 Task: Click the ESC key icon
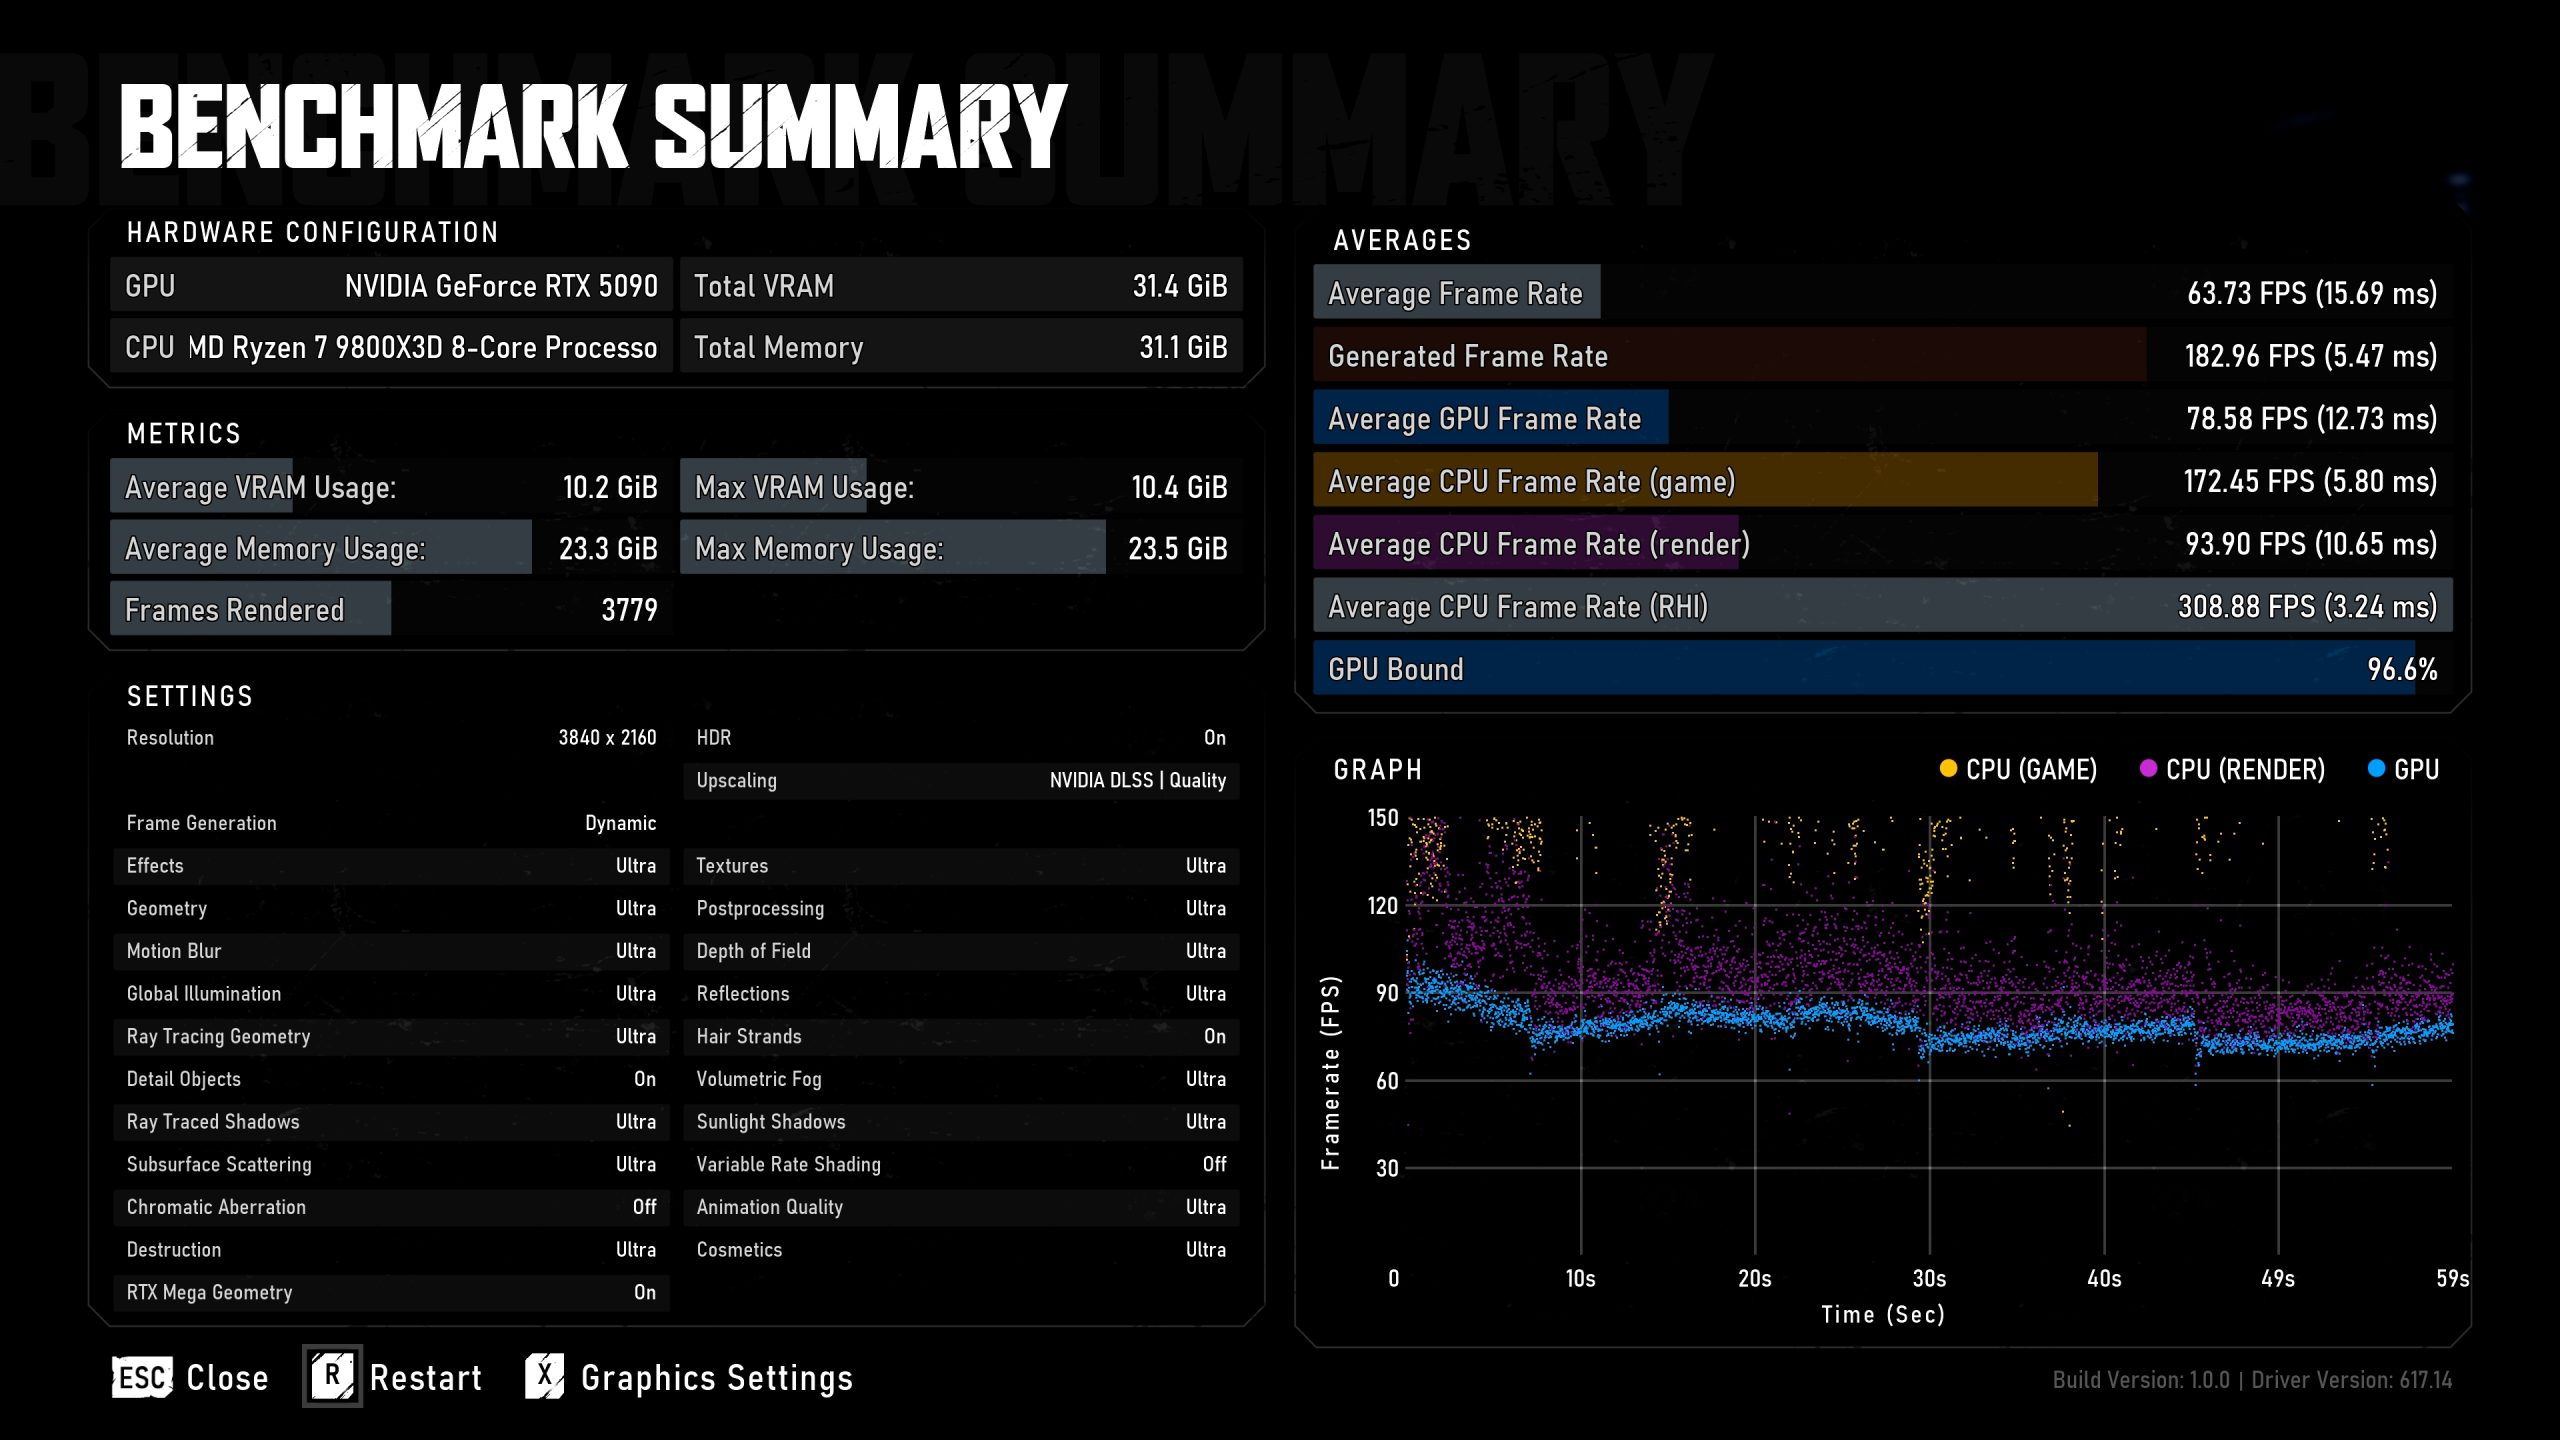tap(142, 1378)
